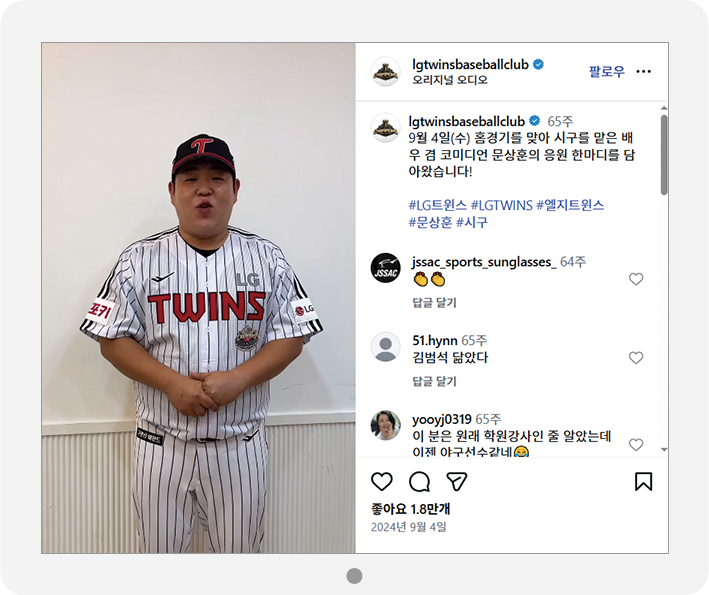Like 51.hynn comment heart
Screen dimensions: 709x595
pyautogui.click(x=636, y=358)
